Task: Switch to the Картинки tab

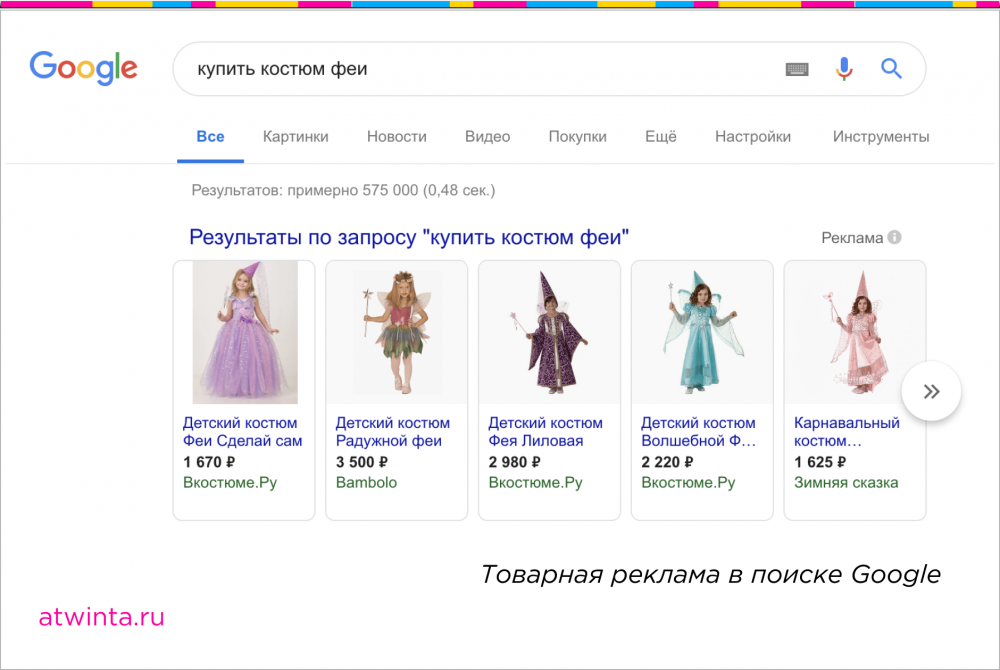Action: [x=296, y=136]
